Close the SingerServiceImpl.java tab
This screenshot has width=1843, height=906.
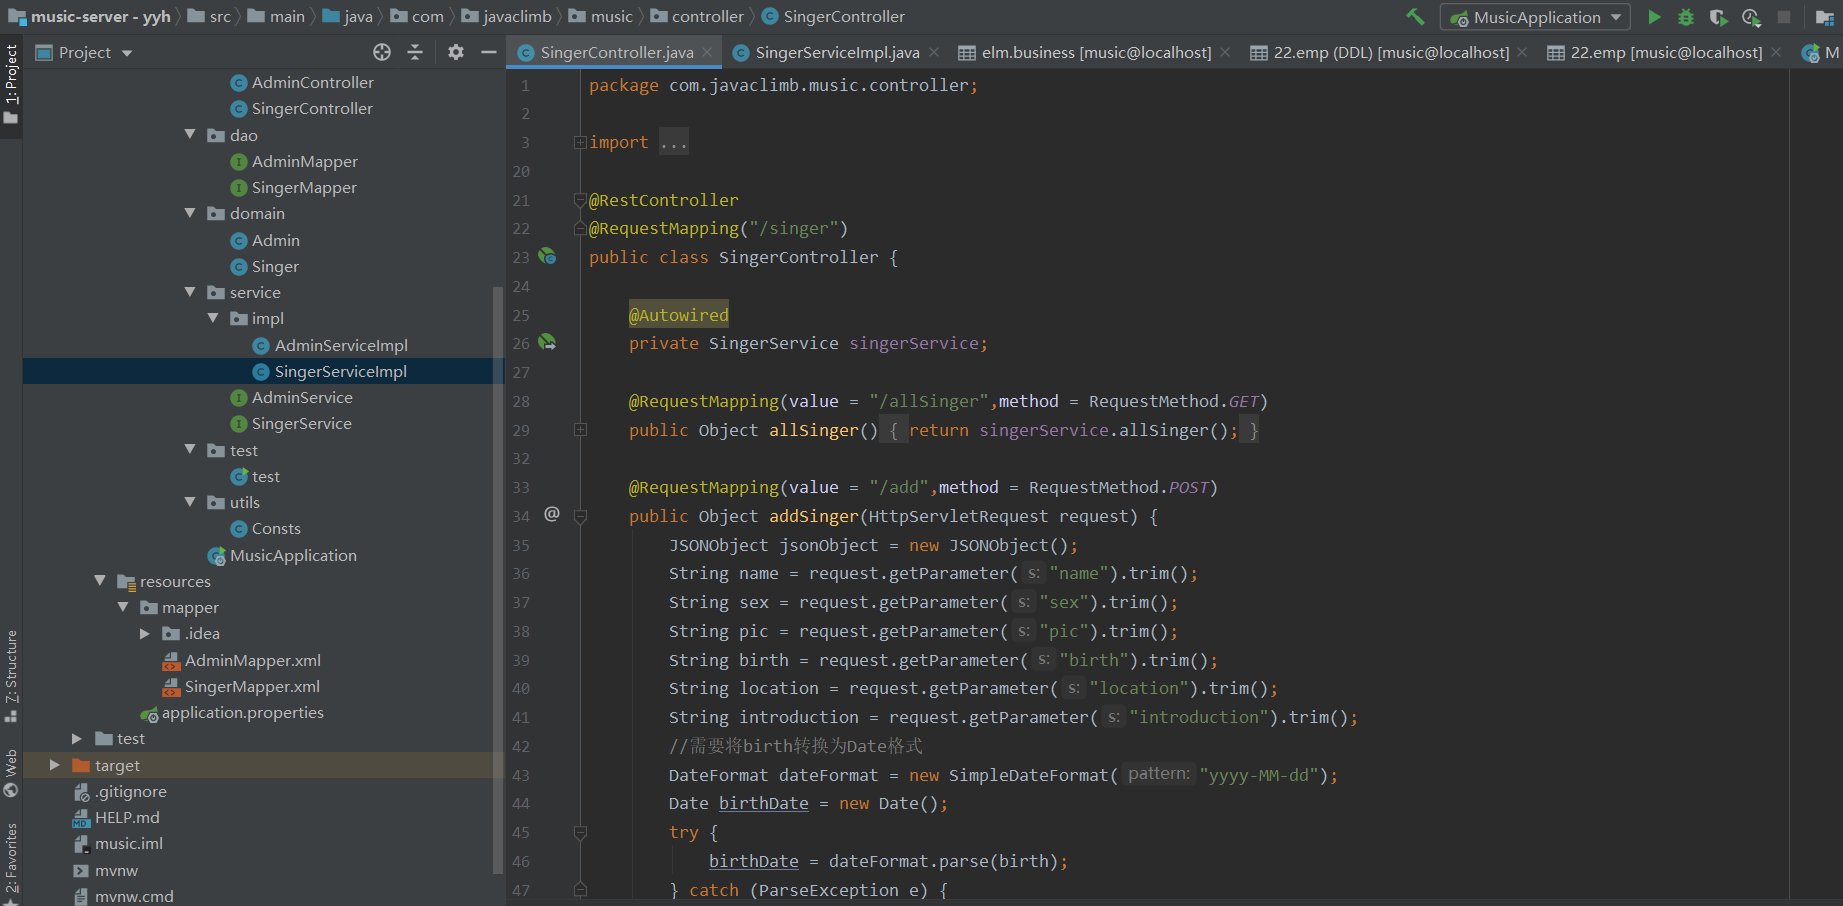pyautogui.click(x=934, y=52)
